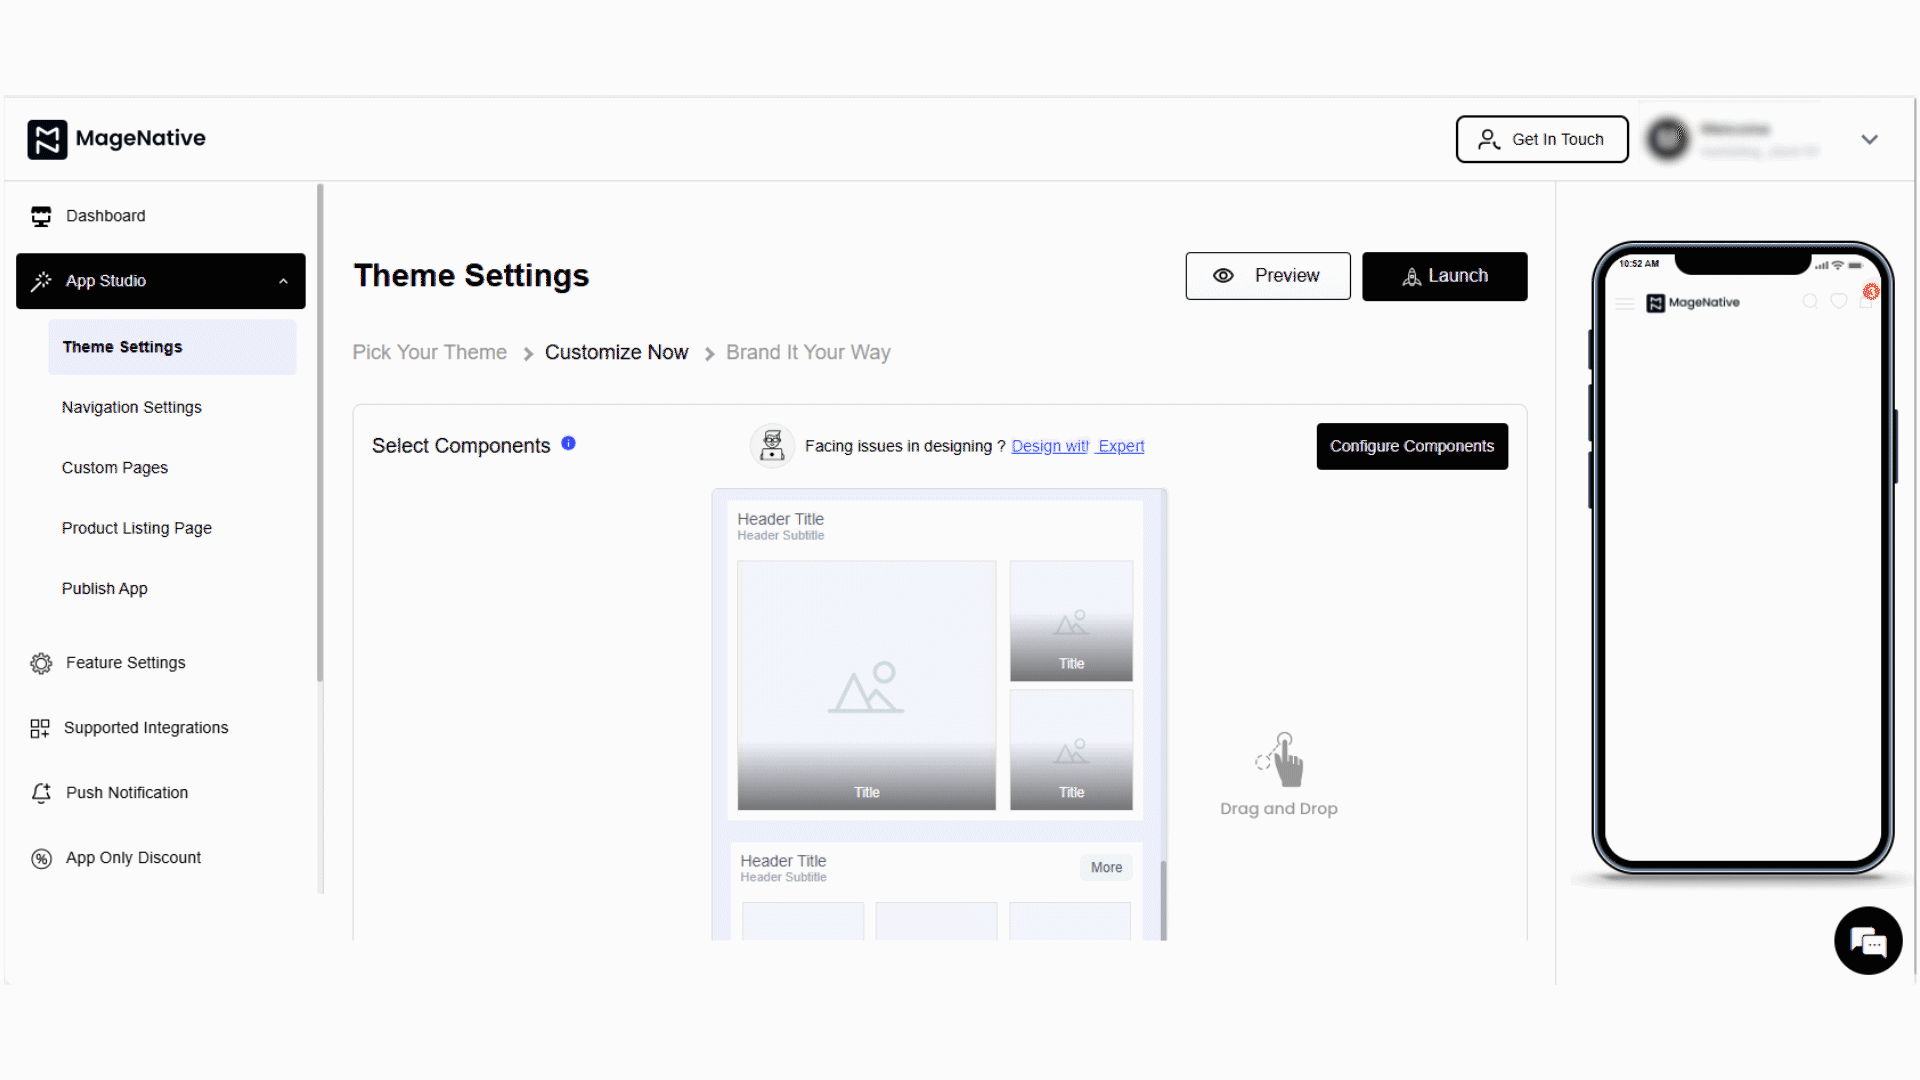The height and width of the screenshot is (1080, 1920).
Task: Tap the wishlist heart in phone preview
Action: (1838, 301)
